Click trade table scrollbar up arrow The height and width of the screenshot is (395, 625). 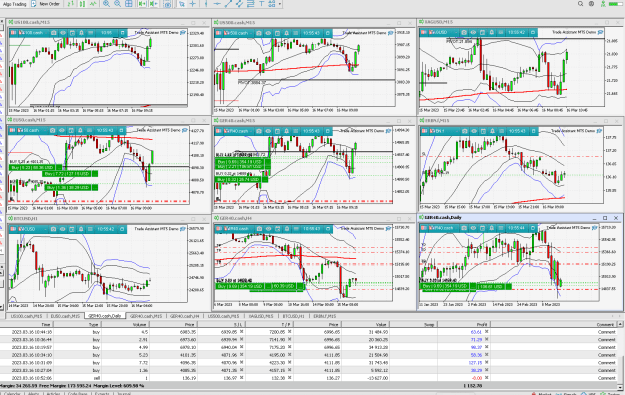(x=621, y=324)
